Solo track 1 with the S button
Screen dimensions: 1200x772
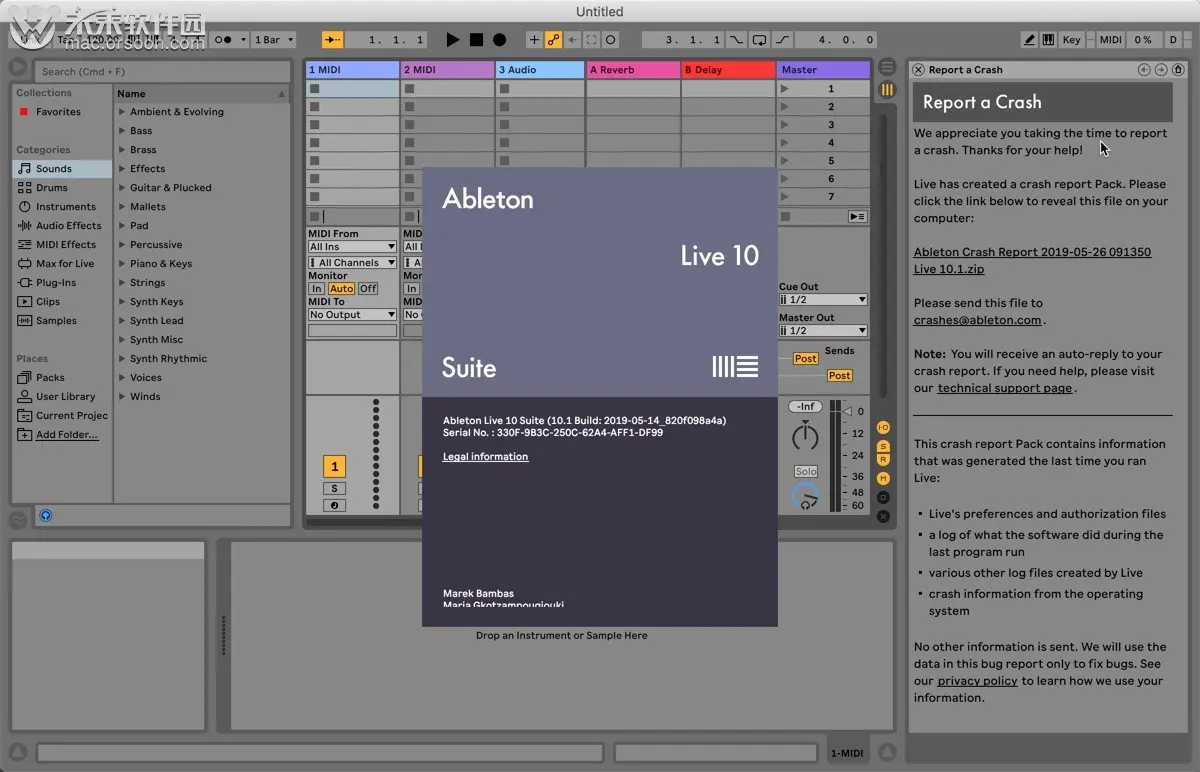click(x=334, y=489)
